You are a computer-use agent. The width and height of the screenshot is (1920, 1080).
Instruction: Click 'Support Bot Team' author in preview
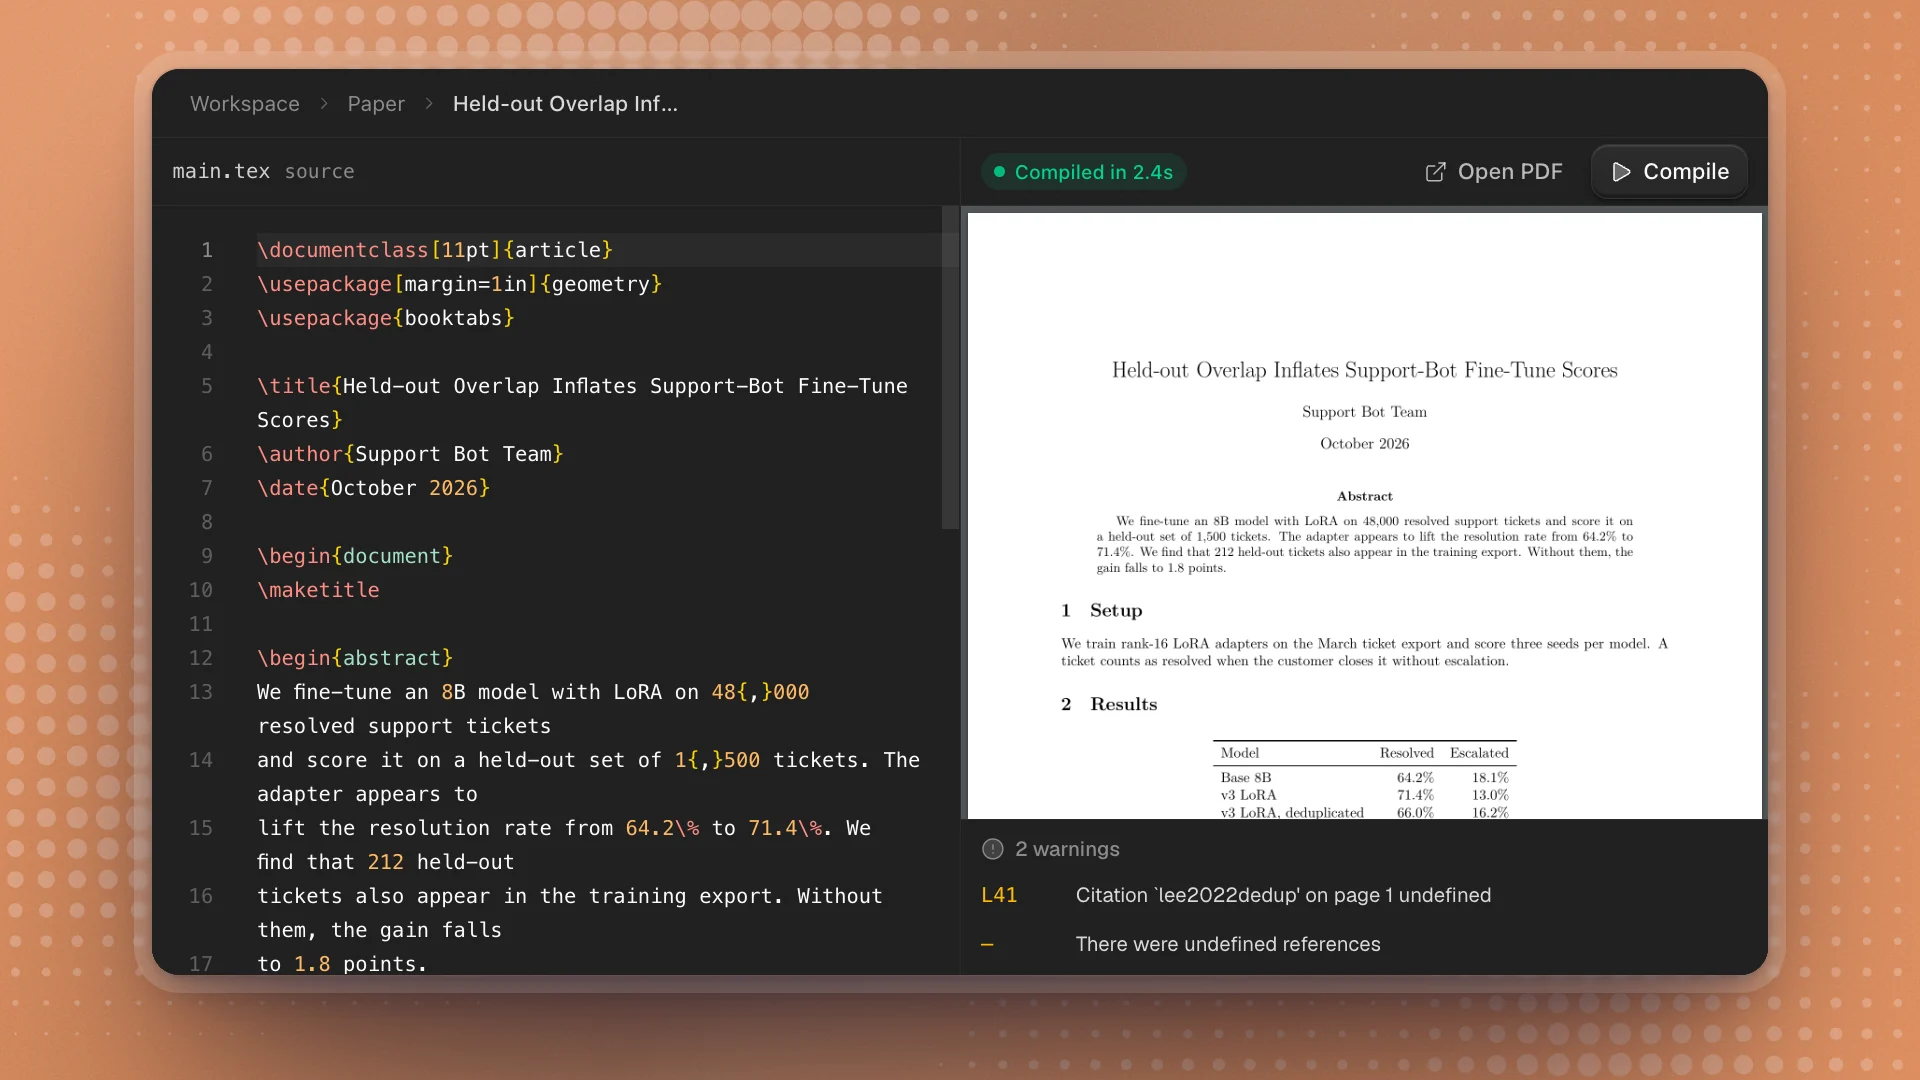pos(1364,412)
